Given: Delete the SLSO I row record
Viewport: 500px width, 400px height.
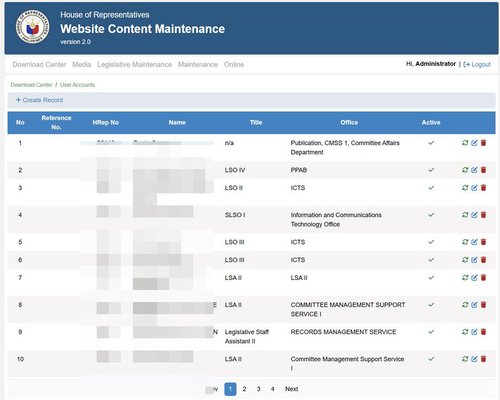Looking at the screenshot, I should coord(483,215).
